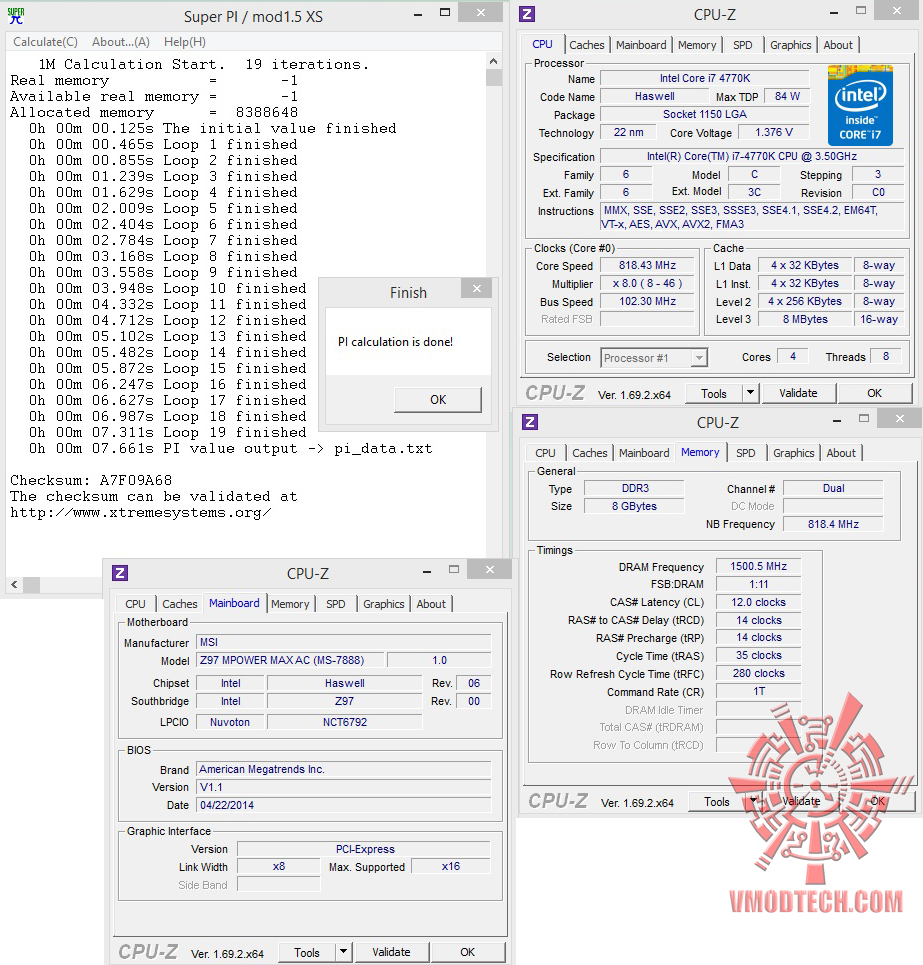Close the Finish dialog with X

pyautogui.click(x=477, y=289)
